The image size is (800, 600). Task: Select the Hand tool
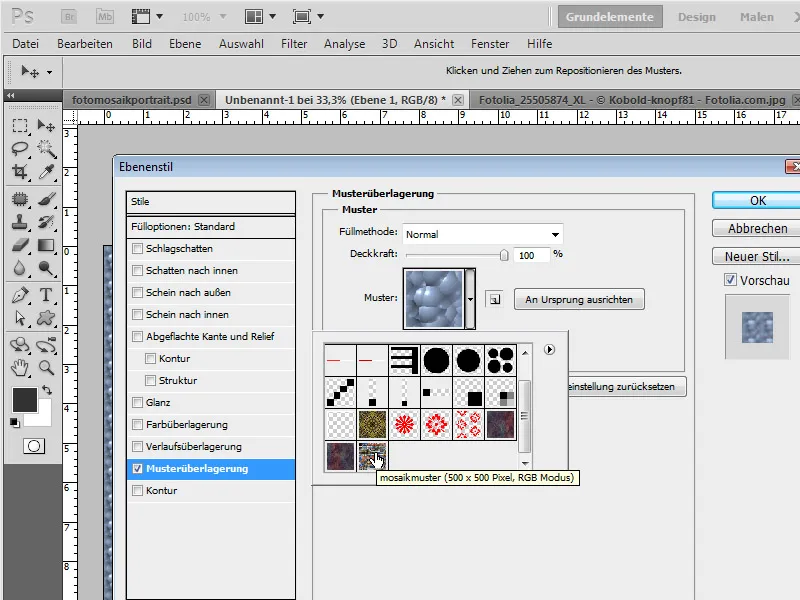pyautogui.click(x=20, y=367)
